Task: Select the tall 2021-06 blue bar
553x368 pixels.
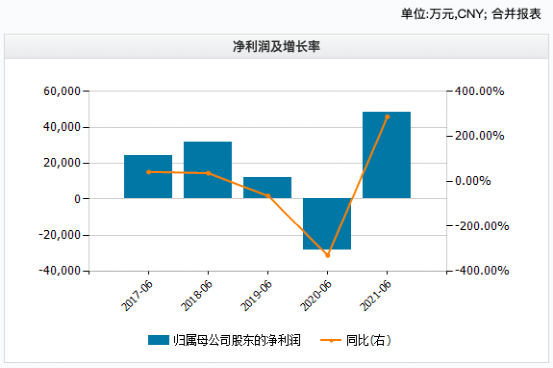Action: (x=387, y=155)
